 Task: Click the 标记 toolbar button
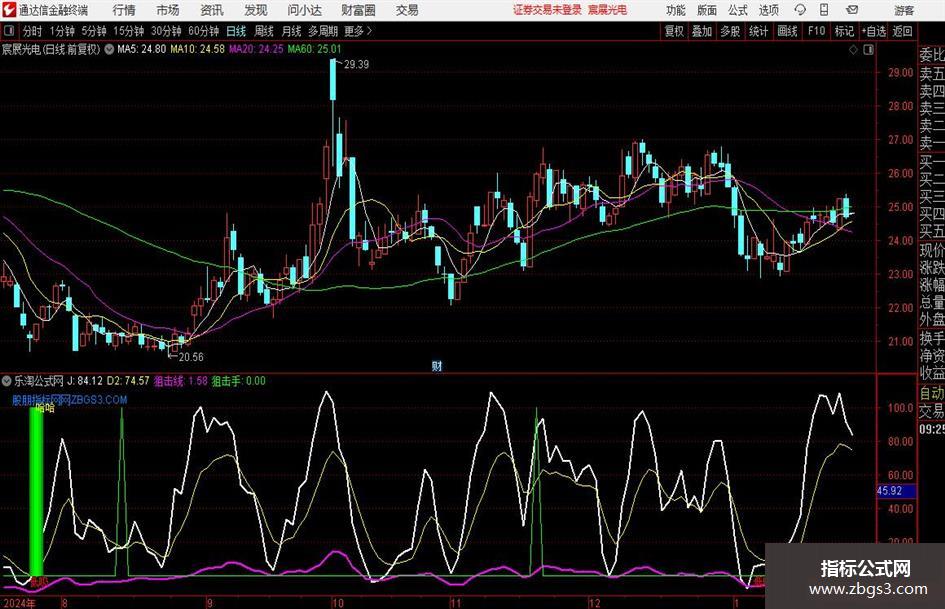click(x=844, y=31)
